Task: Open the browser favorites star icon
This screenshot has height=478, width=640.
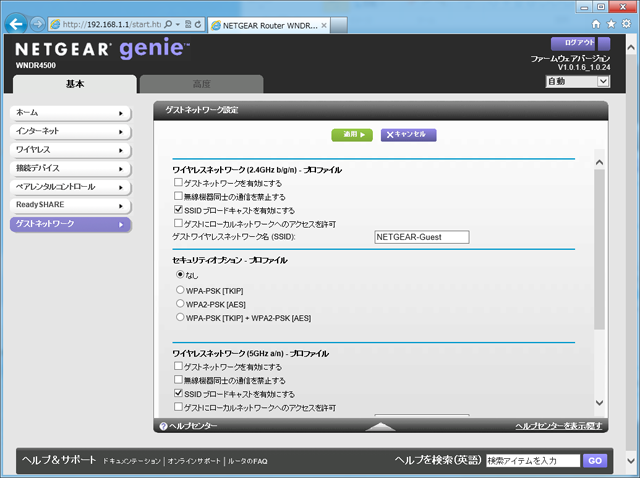Action: (x=611, y=22)
